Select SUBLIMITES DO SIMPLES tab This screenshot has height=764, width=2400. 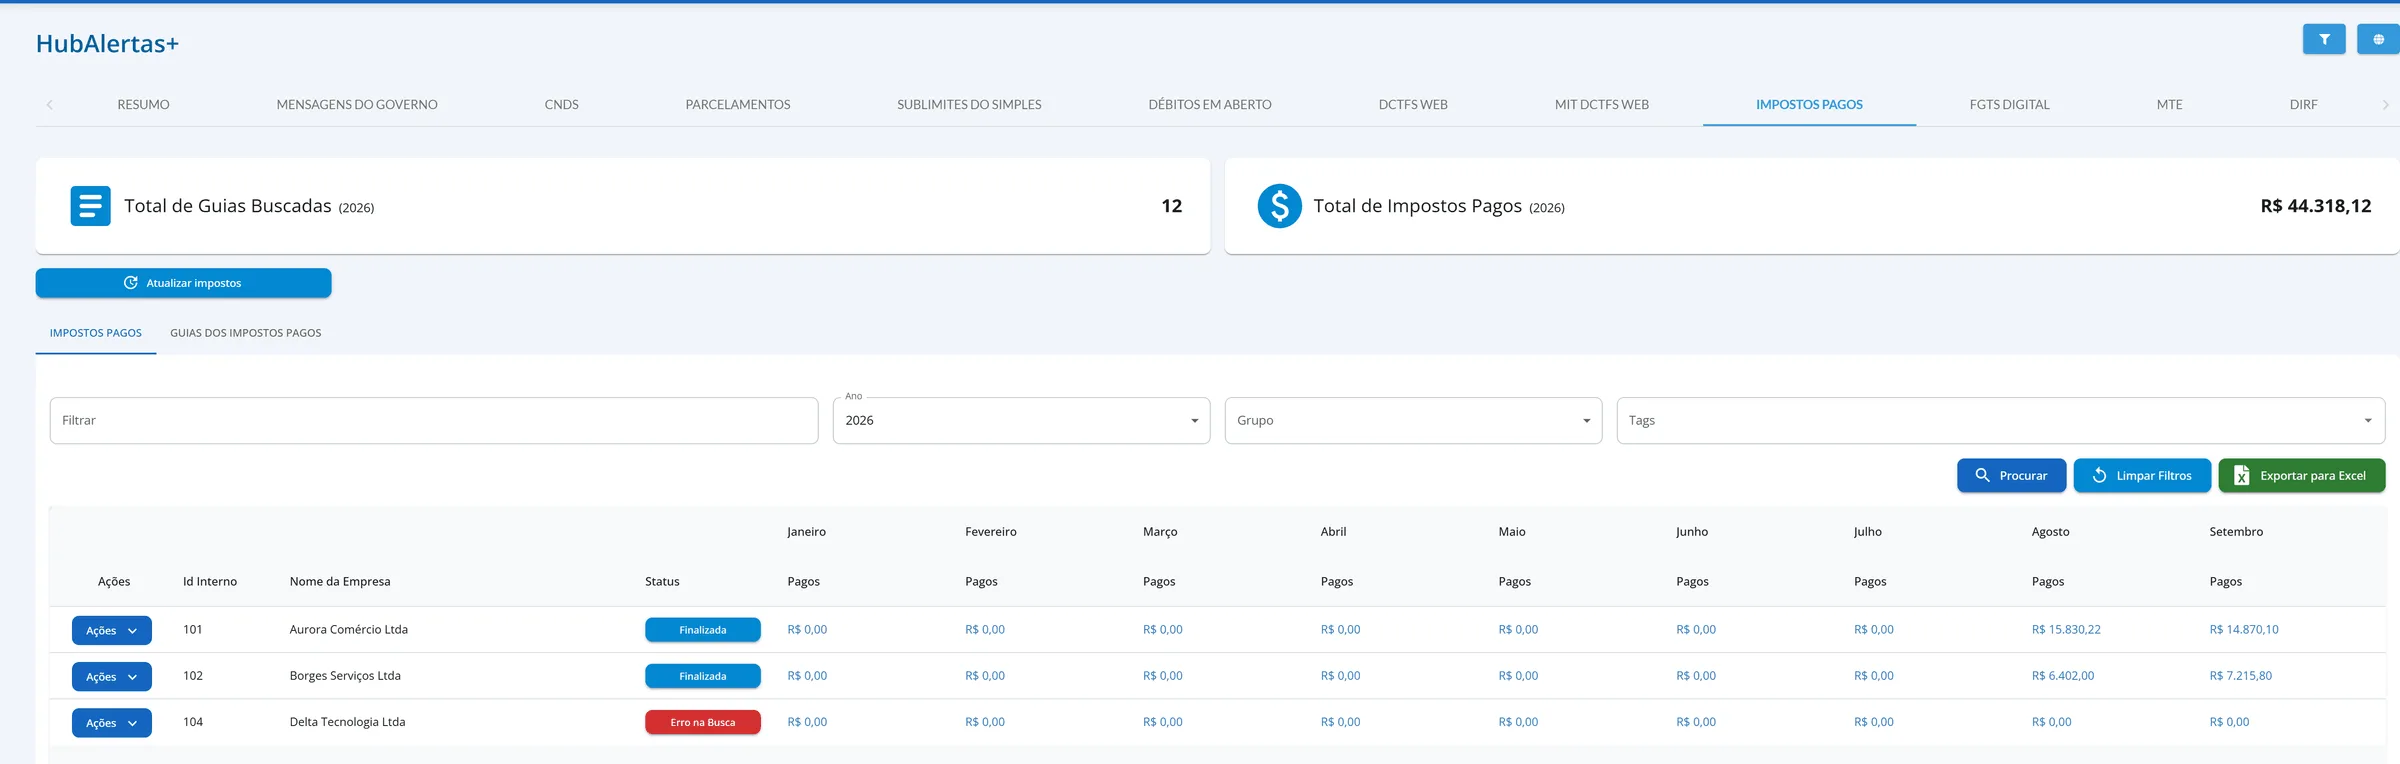(x=969, y=104)
